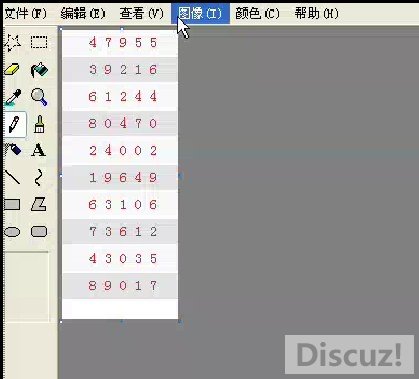Click the number row 3 9 2 1 6
This screenshot has height=379, width=419.
point(120,70)
